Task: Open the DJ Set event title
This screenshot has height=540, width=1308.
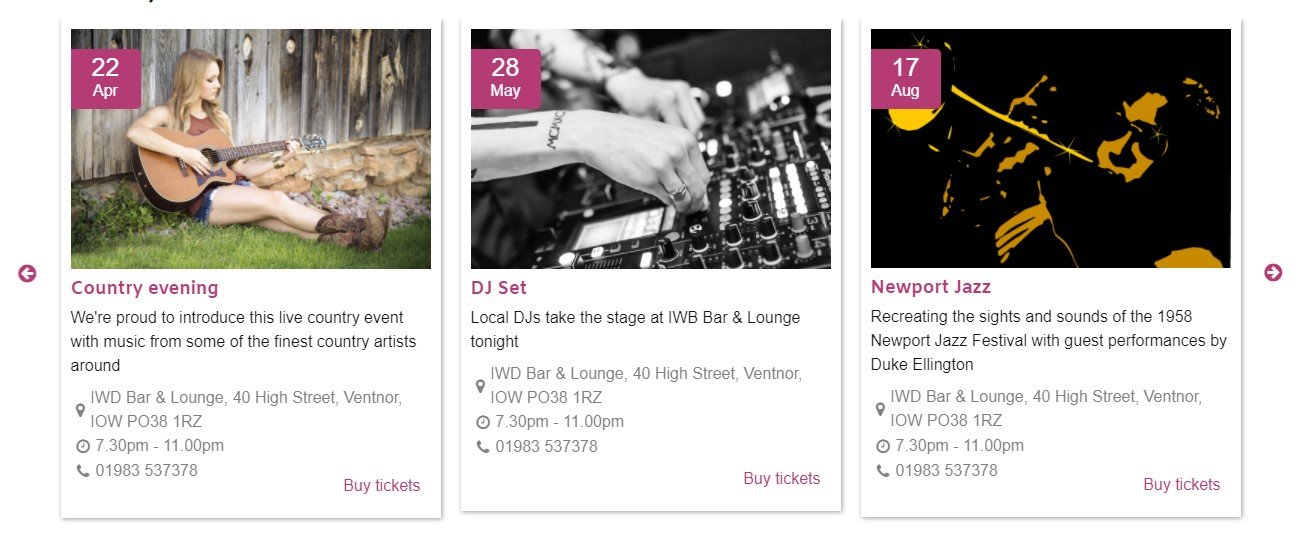Action: click(x=498, y=288)
